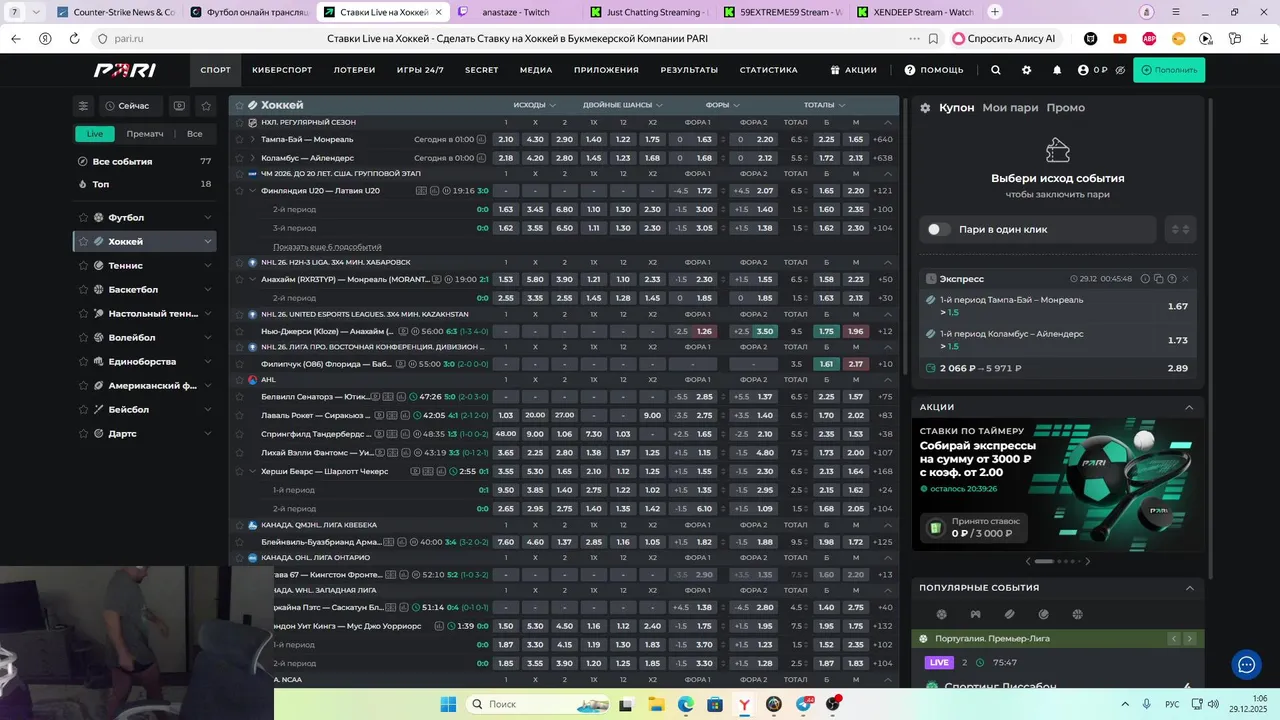Star Хоккей in sports sidebar
This screenshot has height=720, width=1280.
tap(85, 241)
